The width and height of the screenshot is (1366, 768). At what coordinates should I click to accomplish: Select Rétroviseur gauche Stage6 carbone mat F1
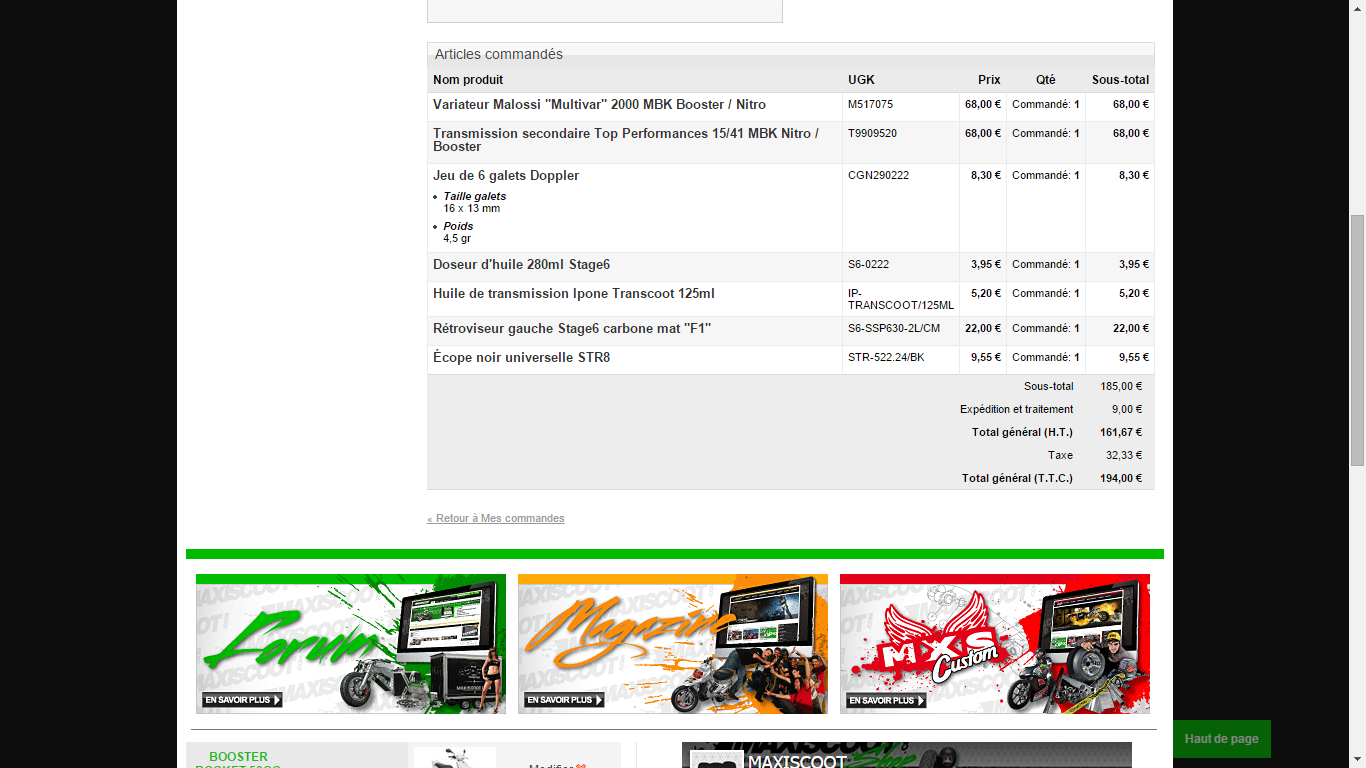pyautogui.click(x=572, y=328)
